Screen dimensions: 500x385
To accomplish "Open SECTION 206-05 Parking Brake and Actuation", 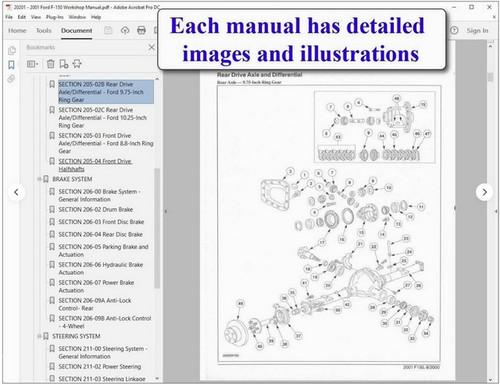I will pos(103,251).
